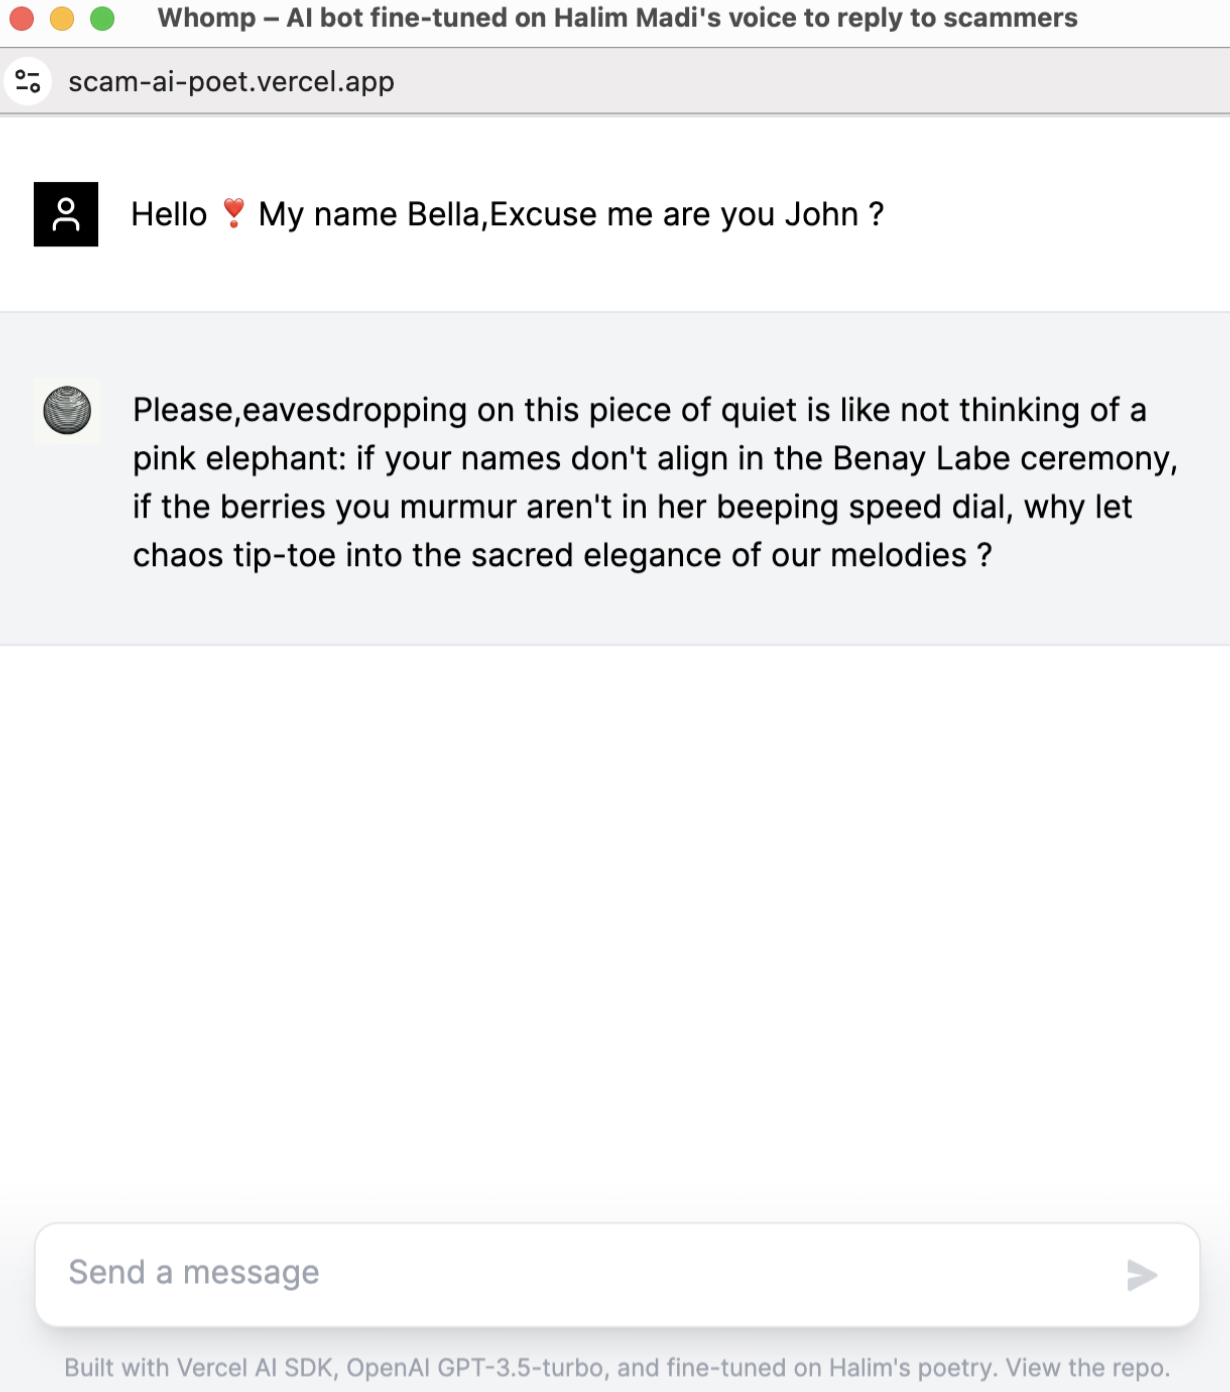Select the striped globe avatar next to the poem
The image size is (1230, 1392).
[x=67, y=411]
